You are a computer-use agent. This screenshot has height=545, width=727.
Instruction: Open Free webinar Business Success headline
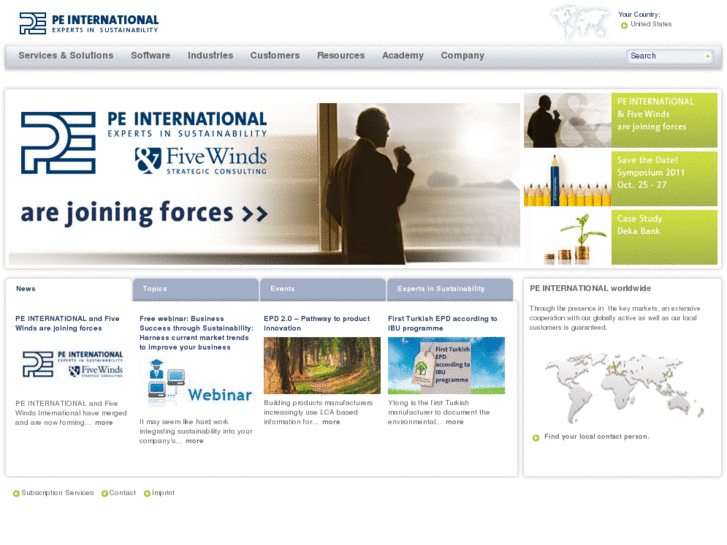(x=197, y=333)
